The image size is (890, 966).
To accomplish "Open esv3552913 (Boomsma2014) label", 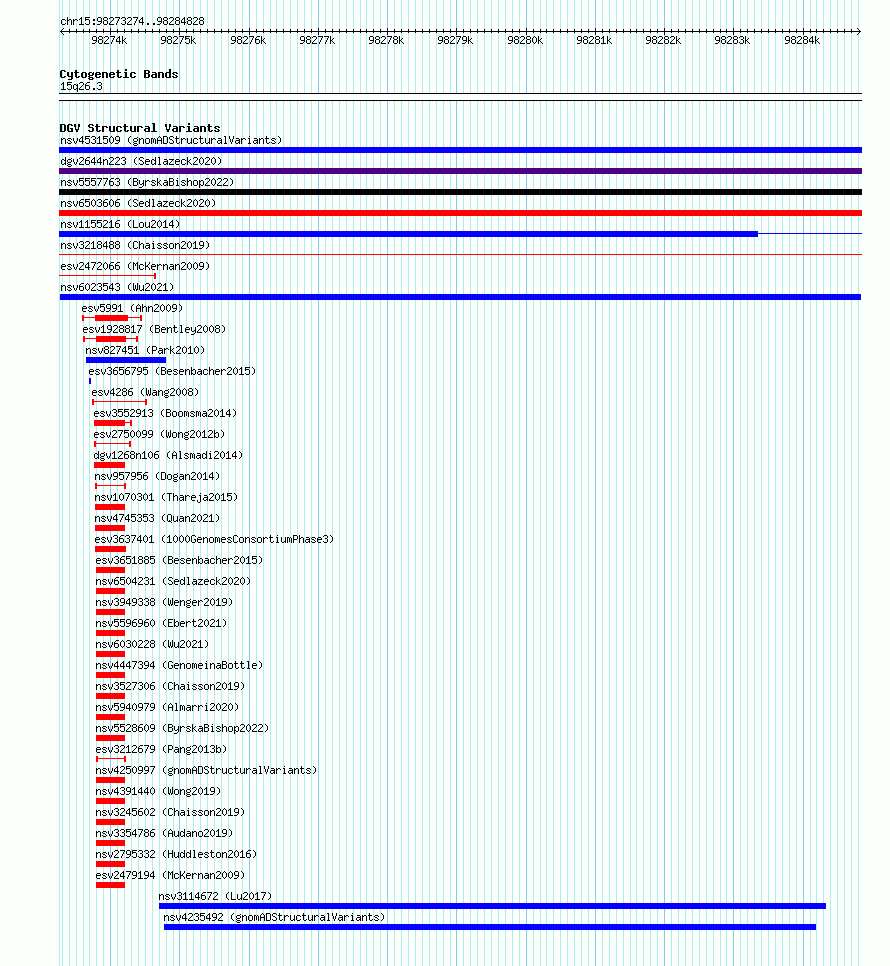I will (165, 413).
